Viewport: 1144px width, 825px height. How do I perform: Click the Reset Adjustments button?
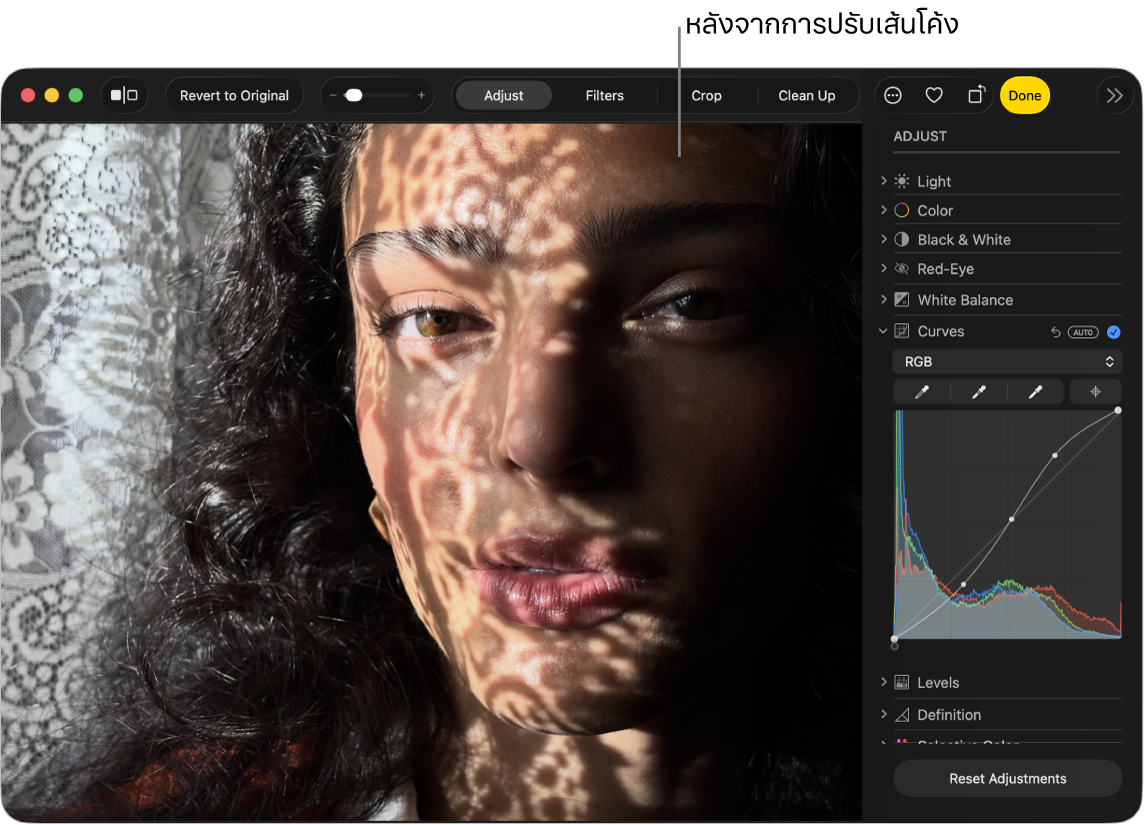click(1007, 779)
